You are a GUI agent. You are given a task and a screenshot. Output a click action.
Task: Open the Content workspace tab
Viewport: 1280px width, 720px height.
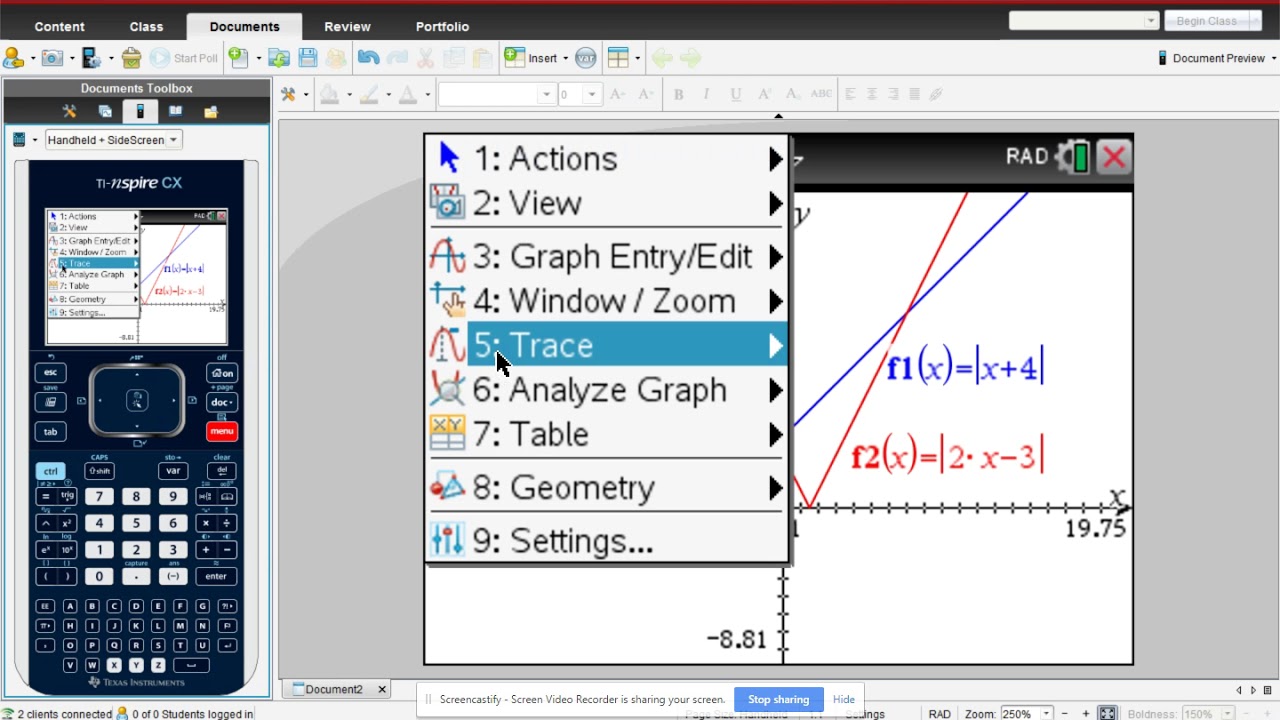[x=59, y=26]
